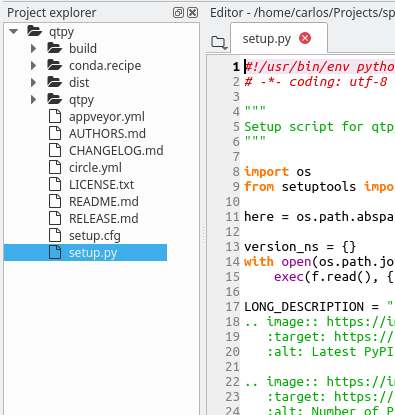Click the circle.yml file icon

click(55, 167)
